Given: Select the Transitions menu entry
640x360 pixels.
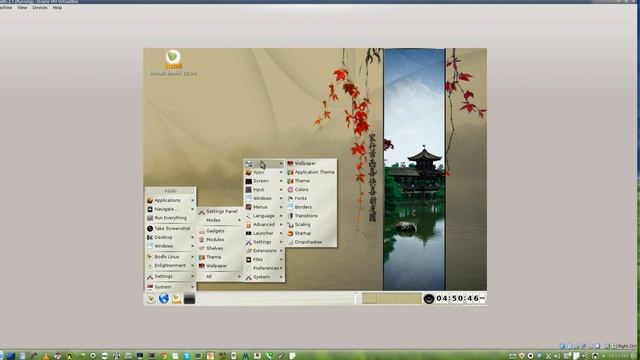Looking at the screenshot, I should point(311,216).
